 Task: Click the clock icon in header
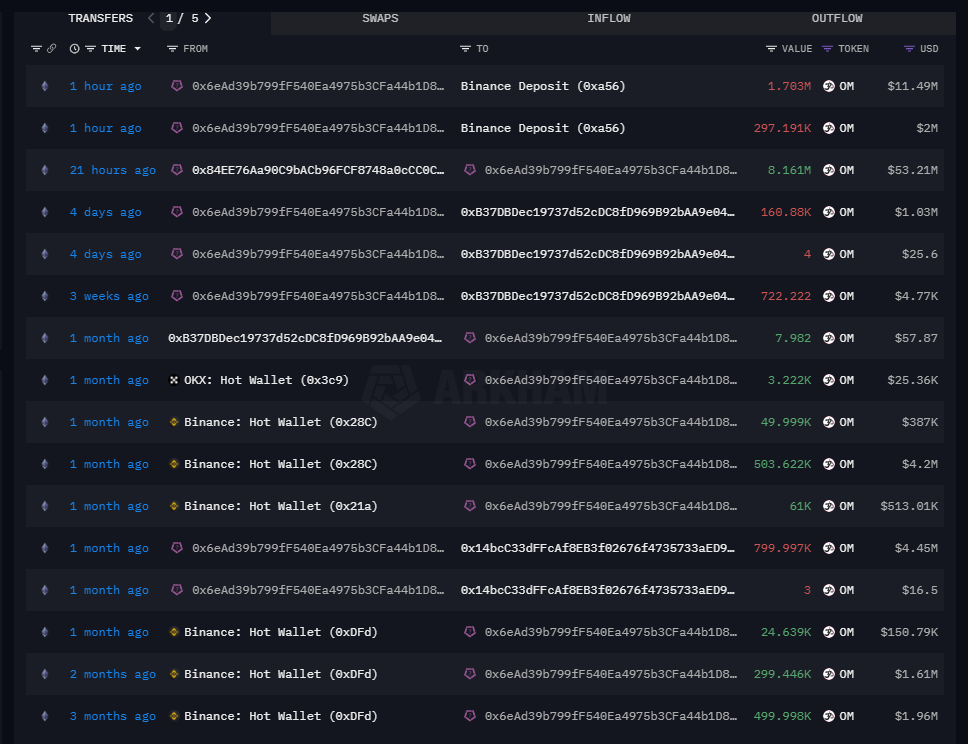[x=75, y=49]
